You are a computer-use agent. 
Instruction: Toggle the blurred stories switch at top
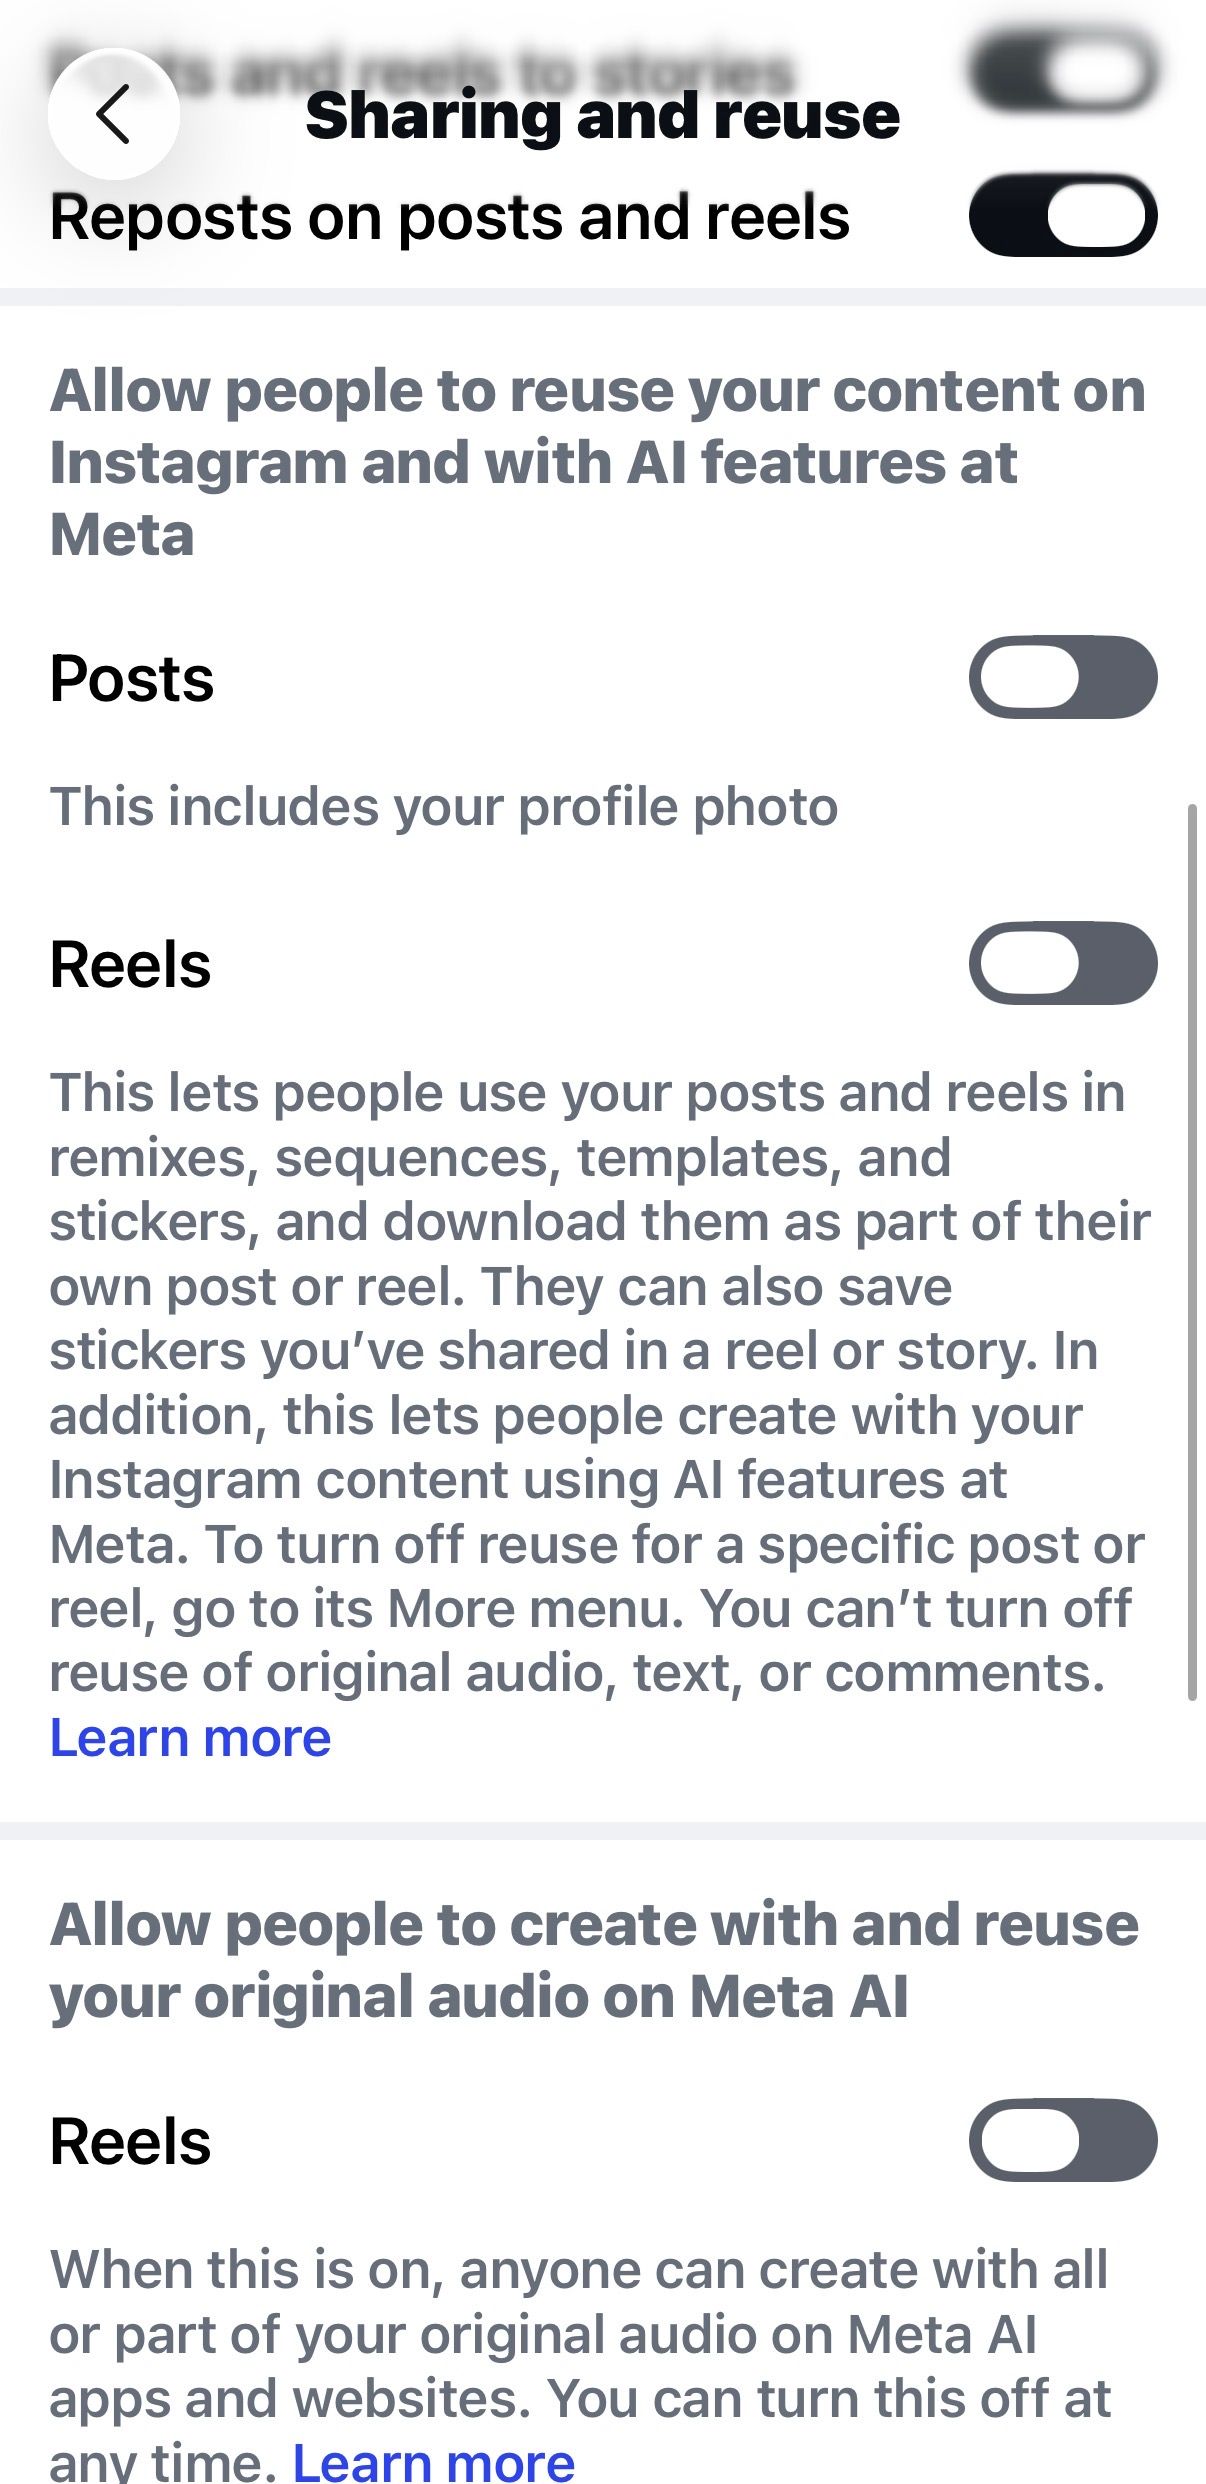click(1063, 70)
